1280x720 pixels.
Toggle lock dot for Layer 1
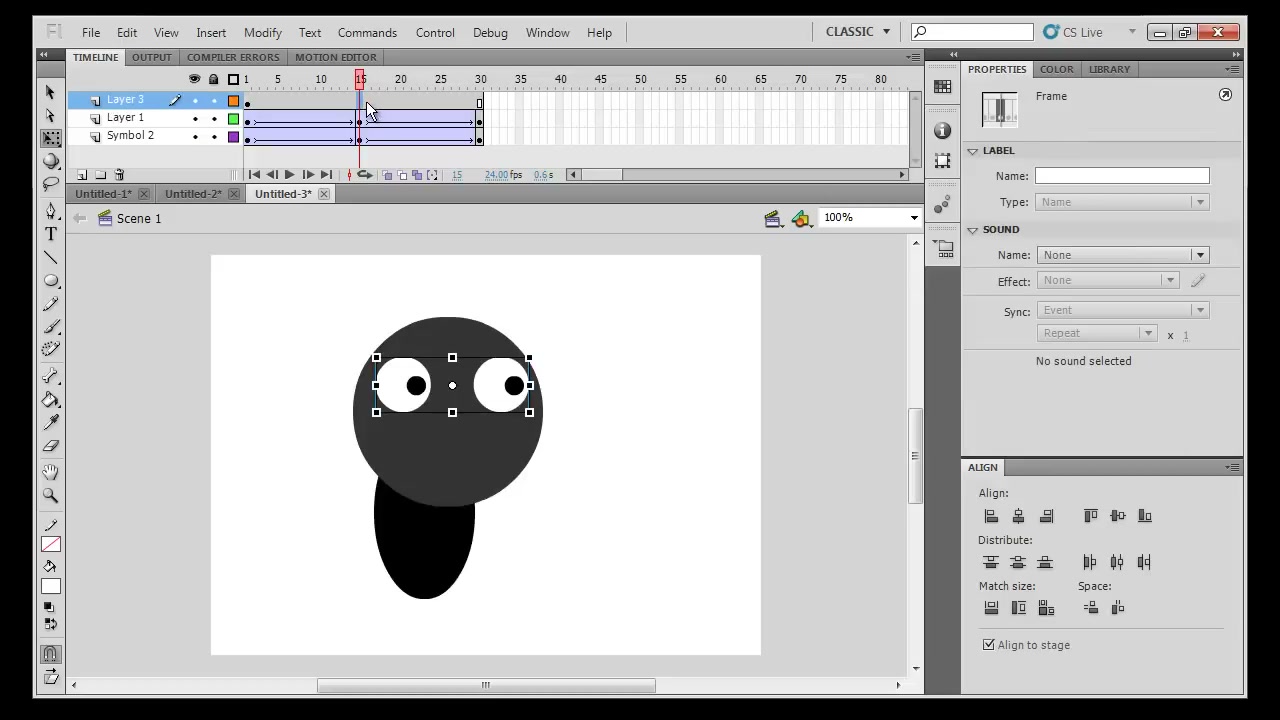click(x=214, y=119)
